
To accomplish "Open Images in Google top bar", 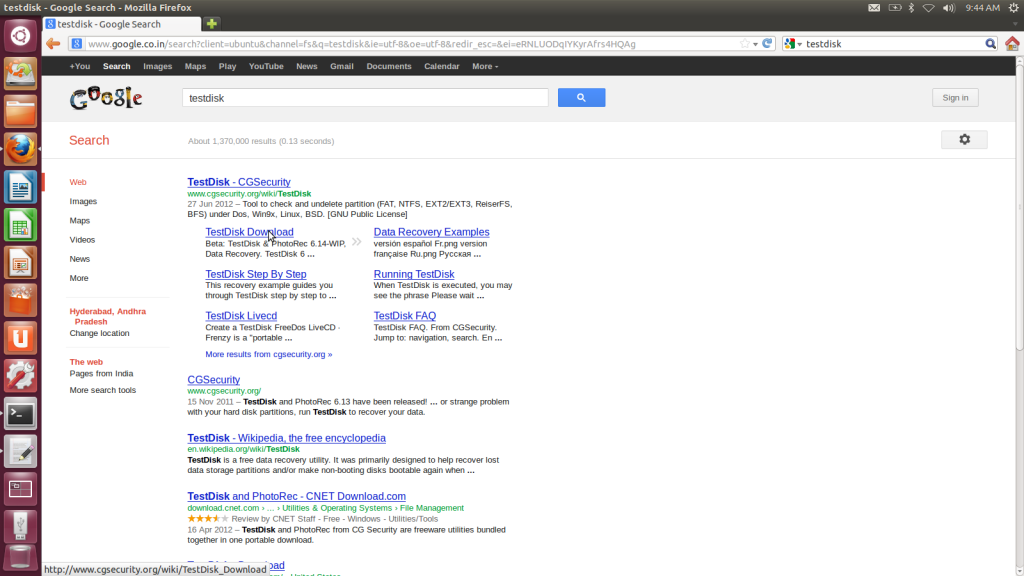I will point(157,66).
